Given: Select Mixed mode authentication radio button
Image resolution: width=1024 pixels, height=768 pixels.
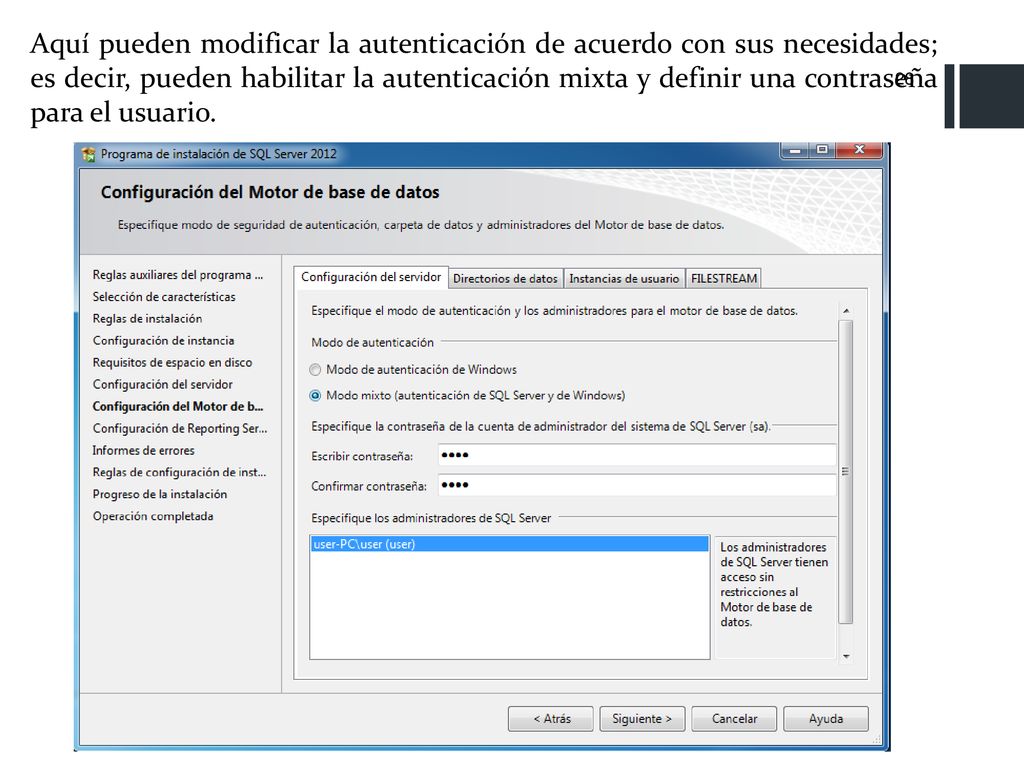Looking at the screenshot, I should tap(315, 396).
